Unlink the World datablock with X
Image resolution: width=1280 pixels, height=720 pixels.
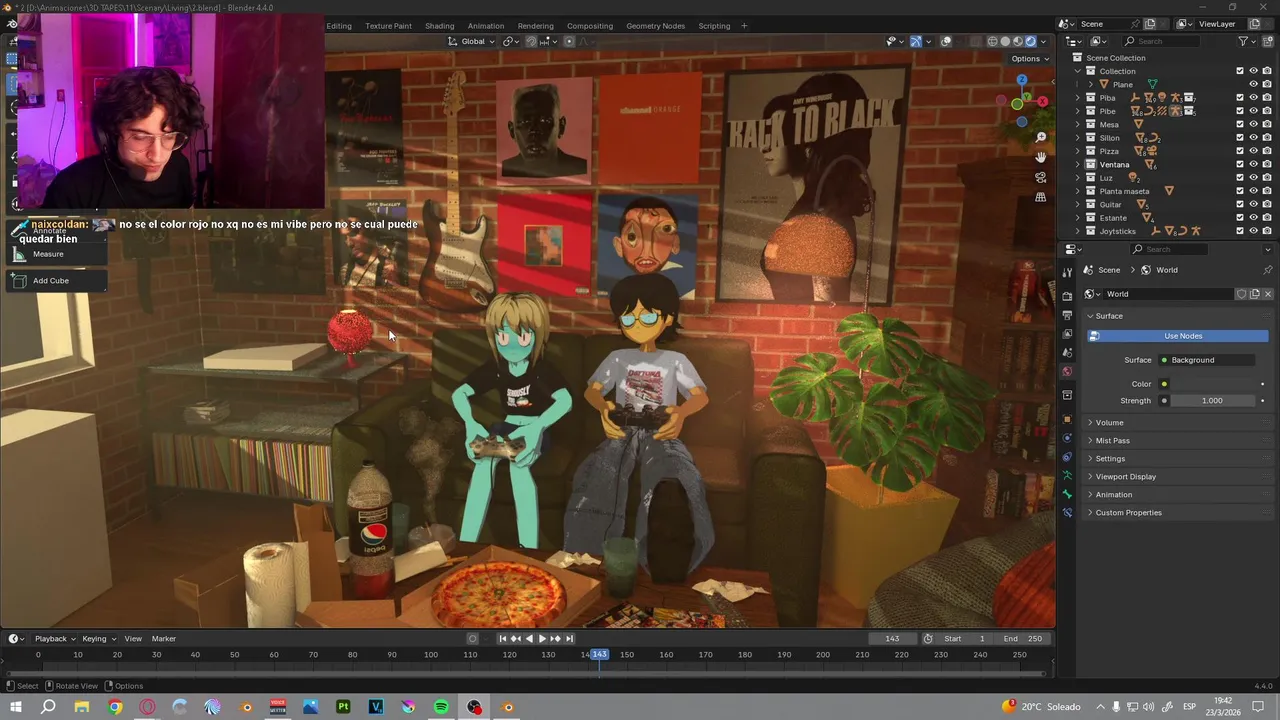(1268, 294)
